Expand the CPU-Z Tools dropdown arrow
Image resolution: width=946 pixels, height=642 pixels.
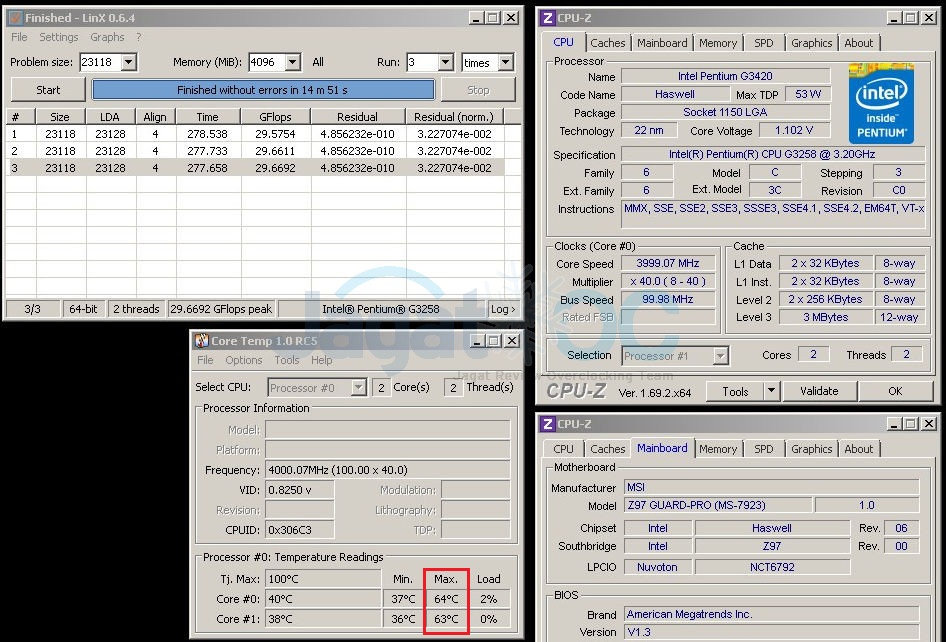click(771, 391)
